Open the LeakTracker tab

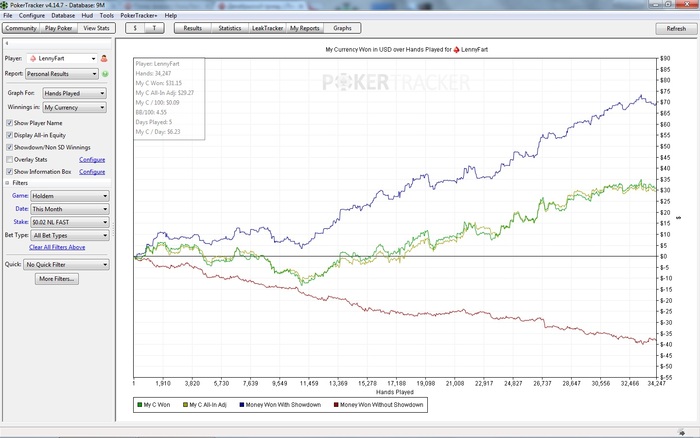point(267,28)
